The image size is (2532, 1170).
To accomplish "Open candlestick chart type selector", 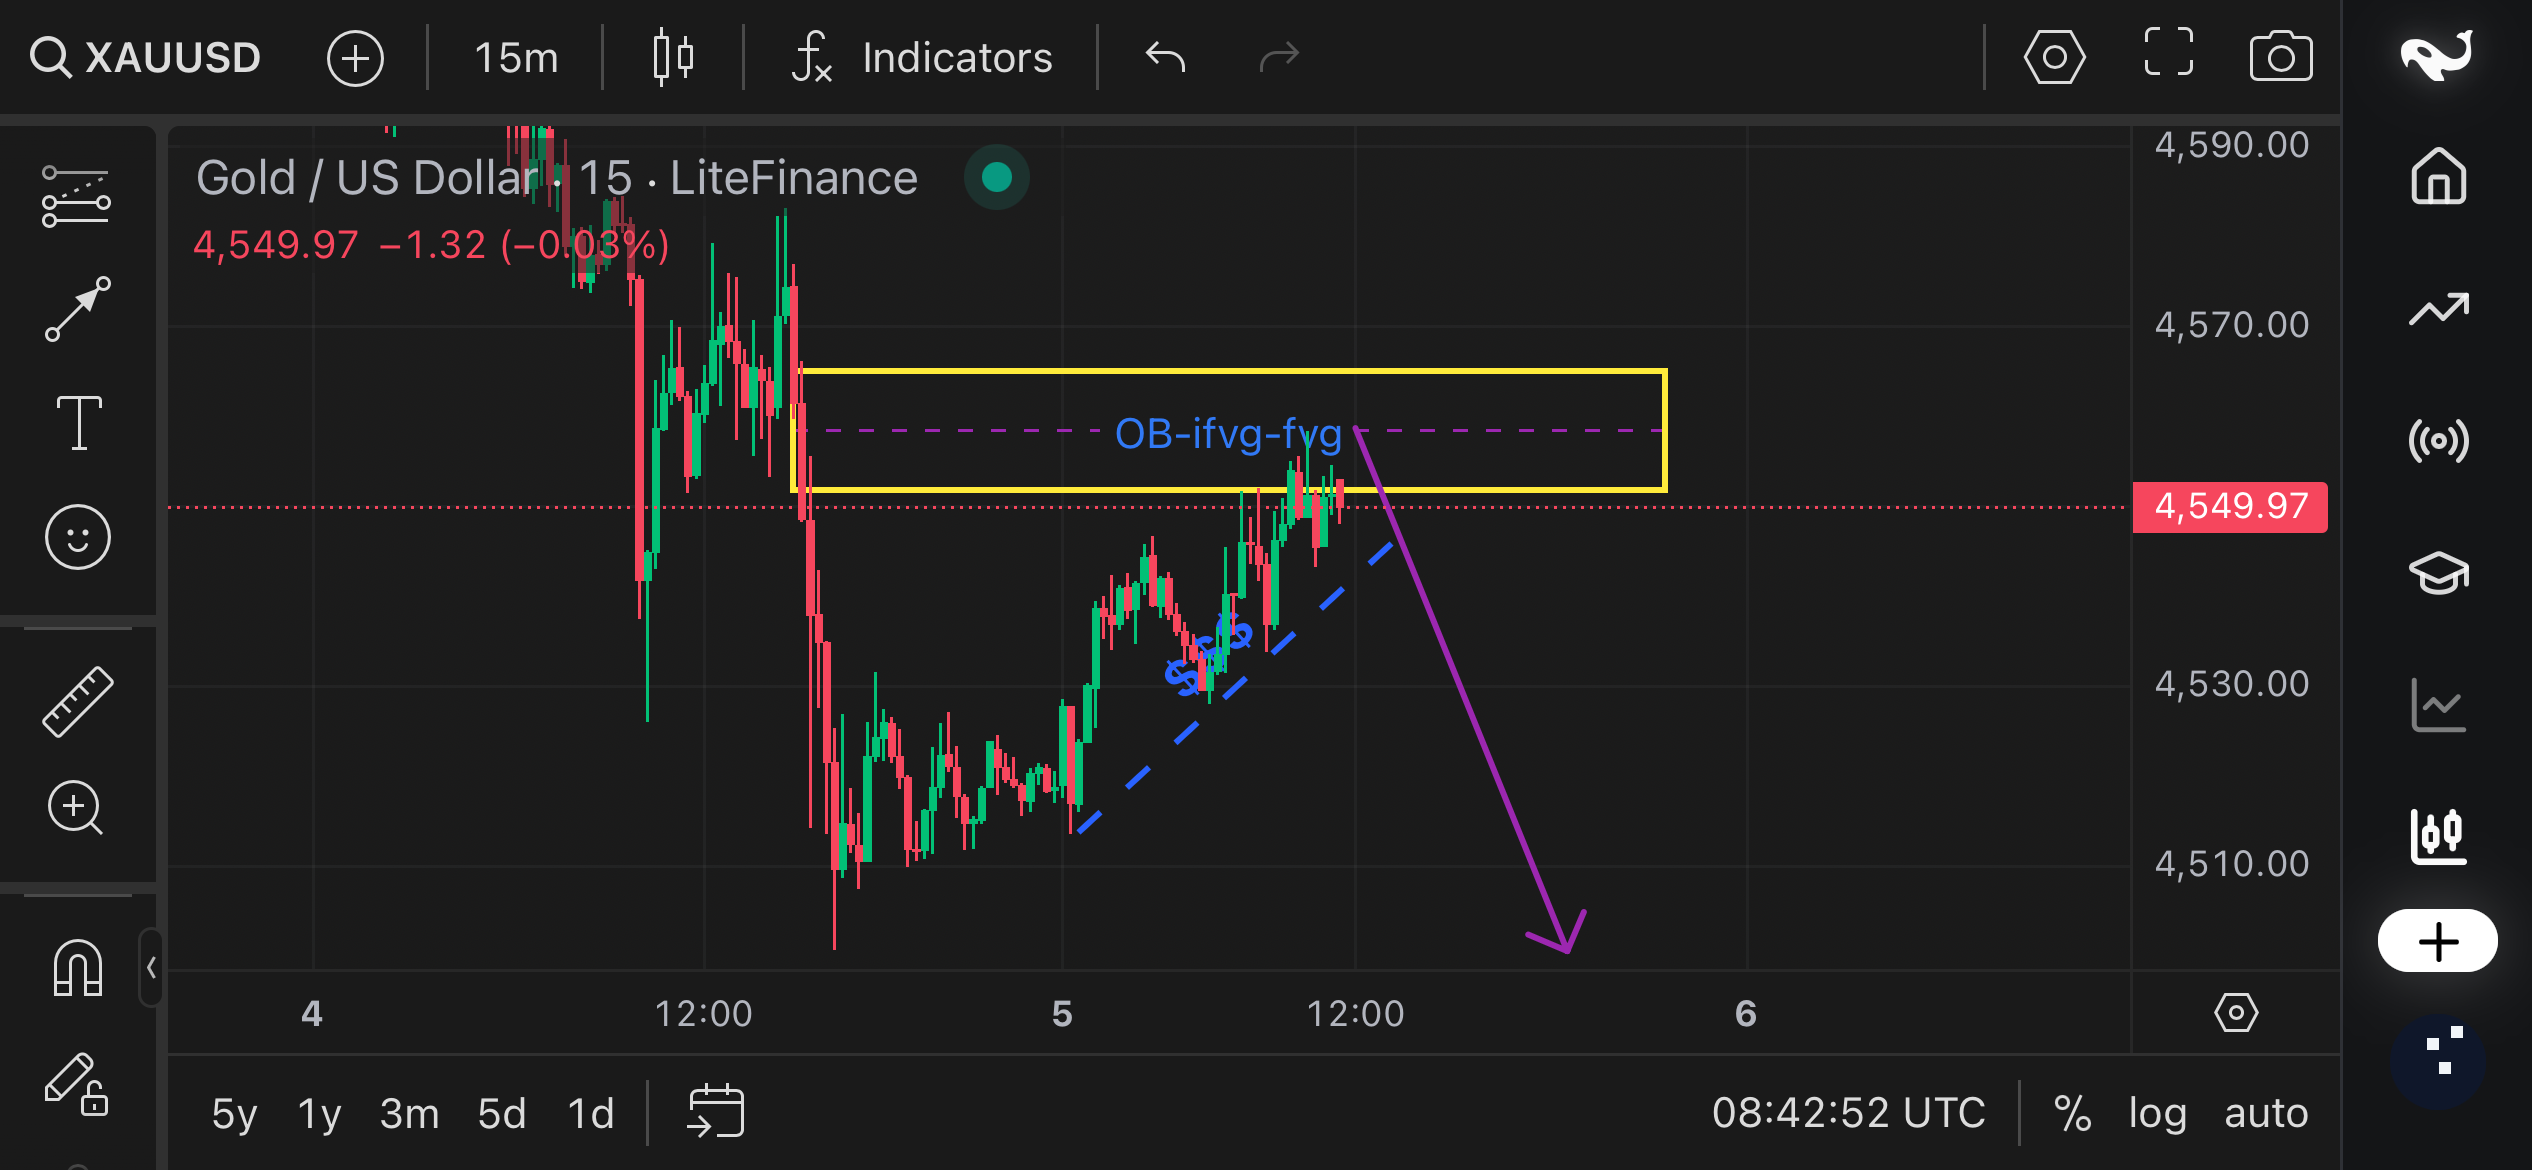I will click(x=673, y=57).
